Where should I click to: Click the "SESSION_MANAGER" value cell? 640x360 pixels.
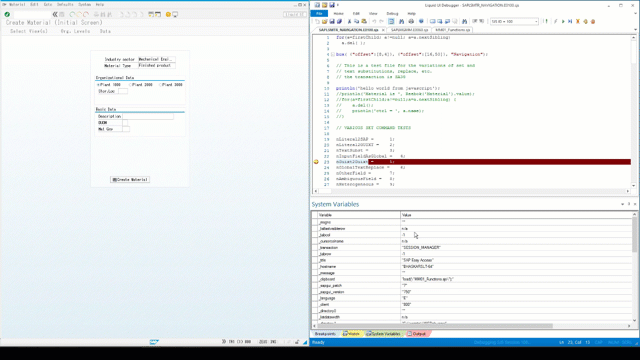[516, 247]
